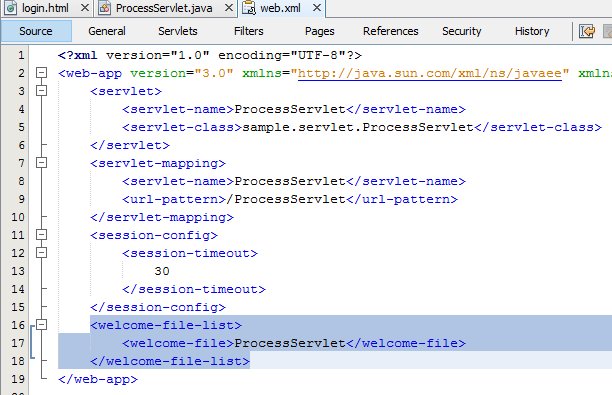Open the History view tab
The width and height of the screenshot is (612, 395).
[x=532, y=31]
